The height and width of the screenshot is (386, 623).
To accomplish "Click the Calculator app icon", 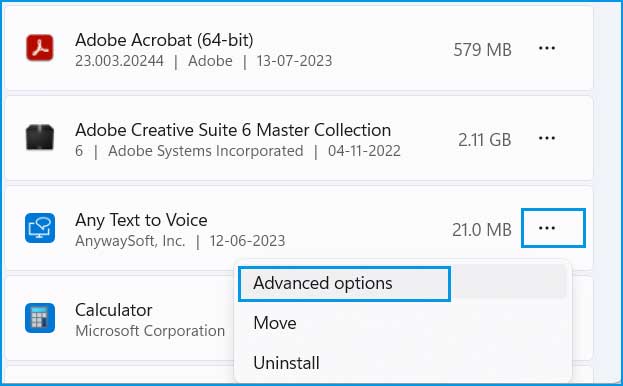I will coord(40,318).
